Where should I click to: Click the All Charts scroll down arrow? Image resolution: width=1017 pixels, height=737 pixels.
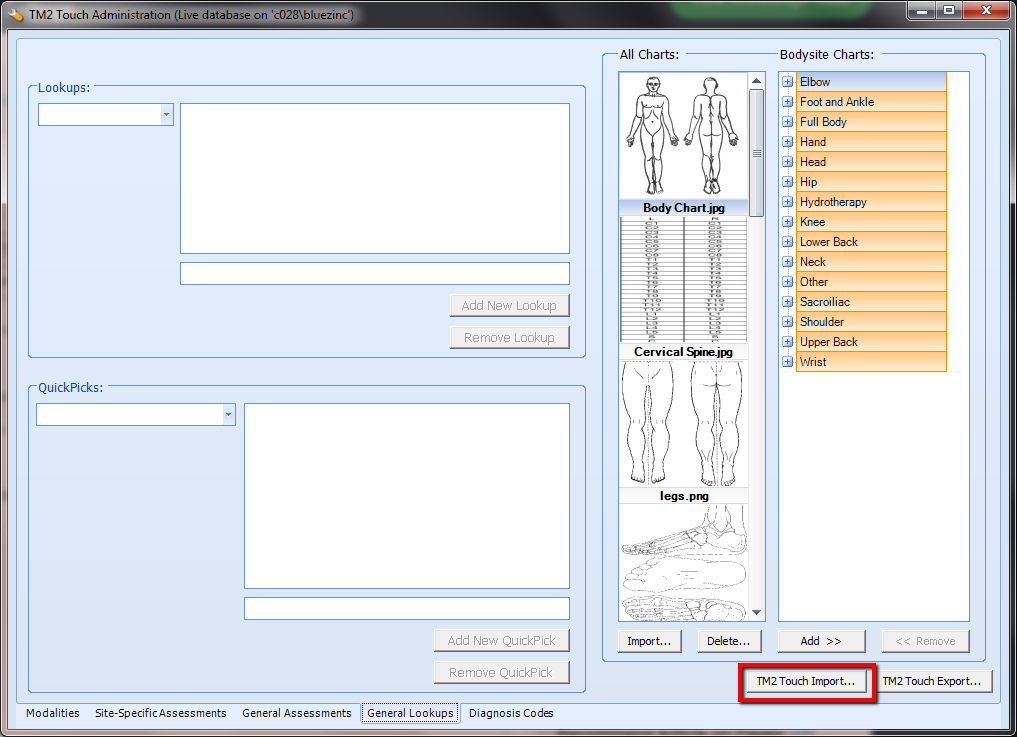756,612
